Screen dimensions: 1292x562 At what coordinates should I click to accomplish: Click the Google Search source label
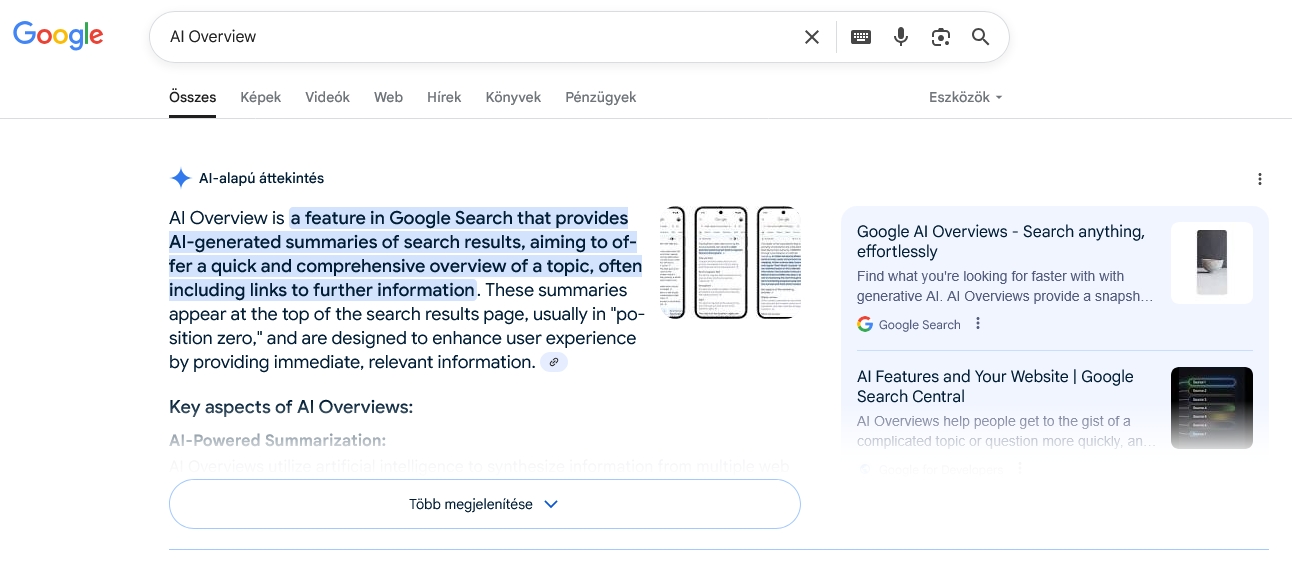[x=919, y=324]
